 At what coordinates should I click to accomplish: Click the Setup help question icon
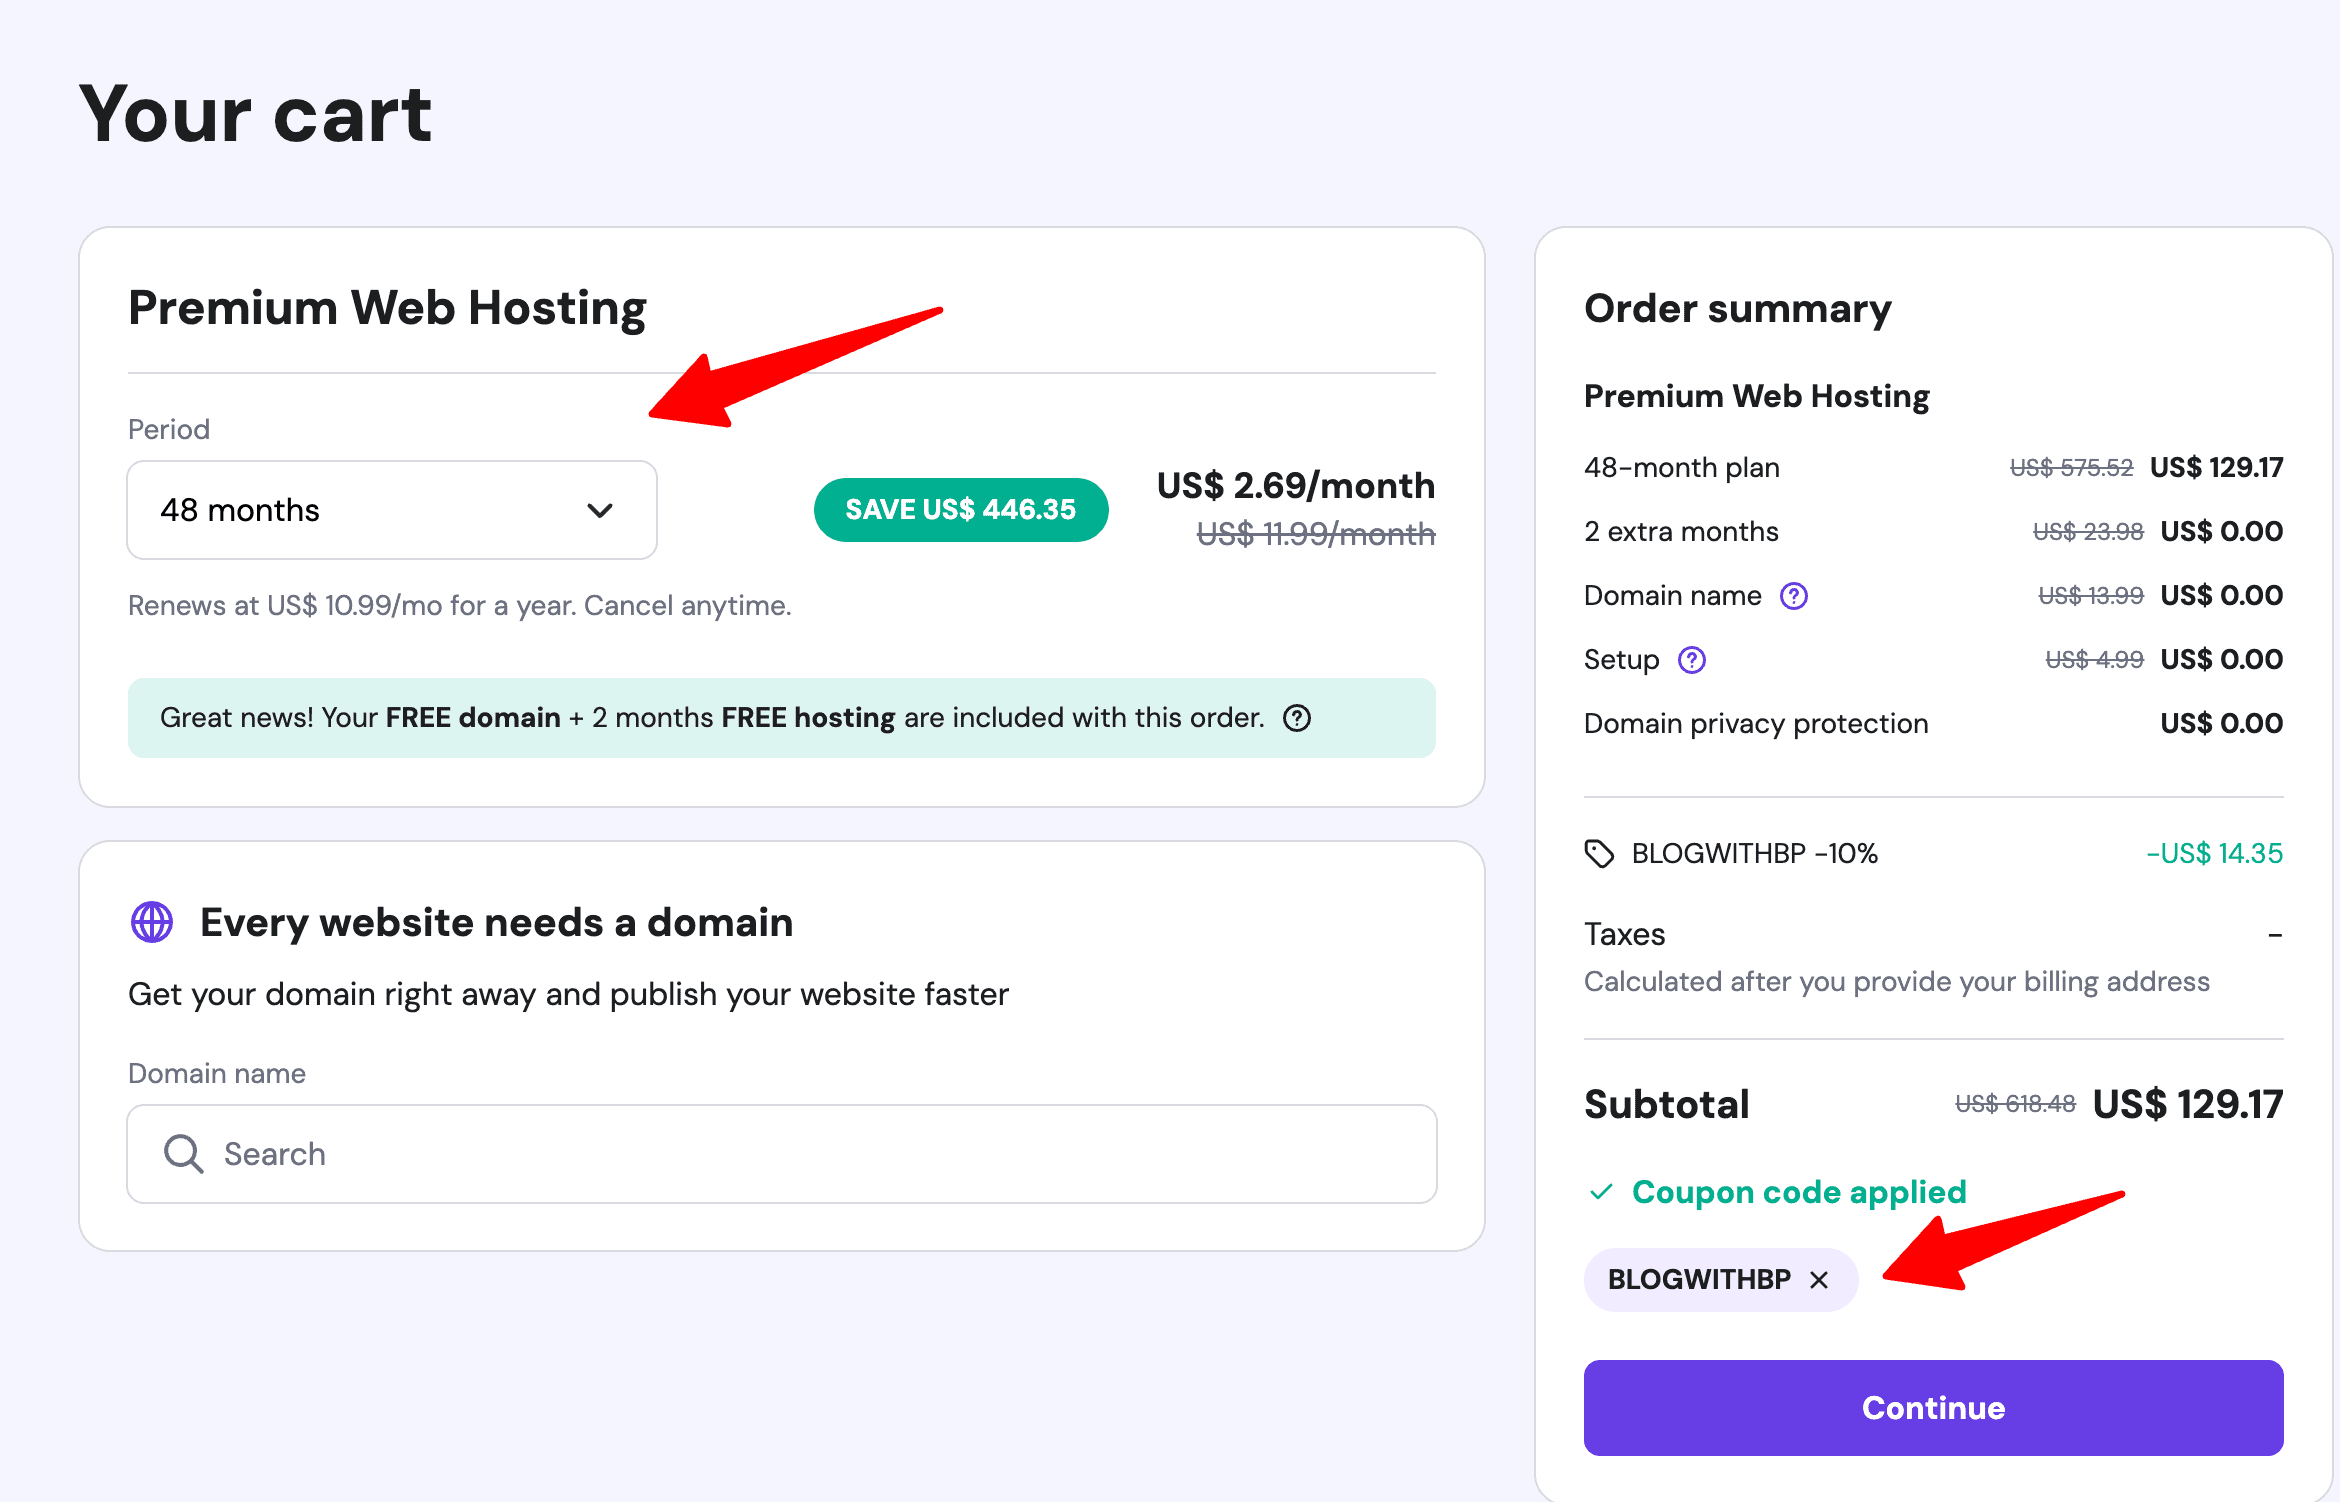point(1692,660)
